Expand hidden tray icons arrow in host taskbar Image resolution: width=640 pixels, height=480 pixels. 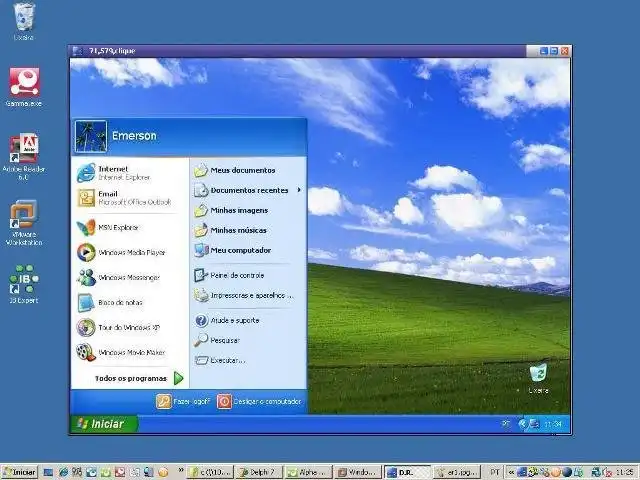tap(511, 472)
